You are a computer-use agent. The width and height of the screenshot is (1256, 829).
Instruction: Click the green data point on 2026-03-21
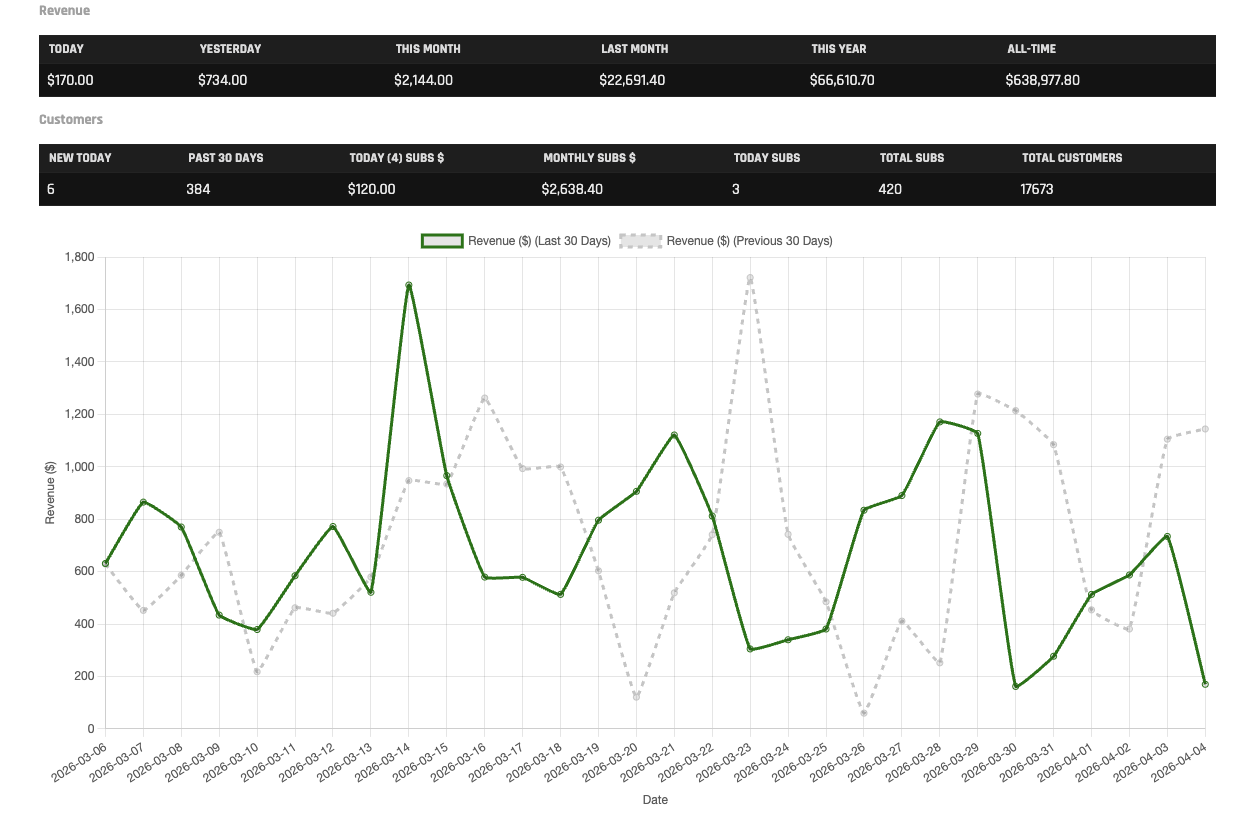pos(674,435)
